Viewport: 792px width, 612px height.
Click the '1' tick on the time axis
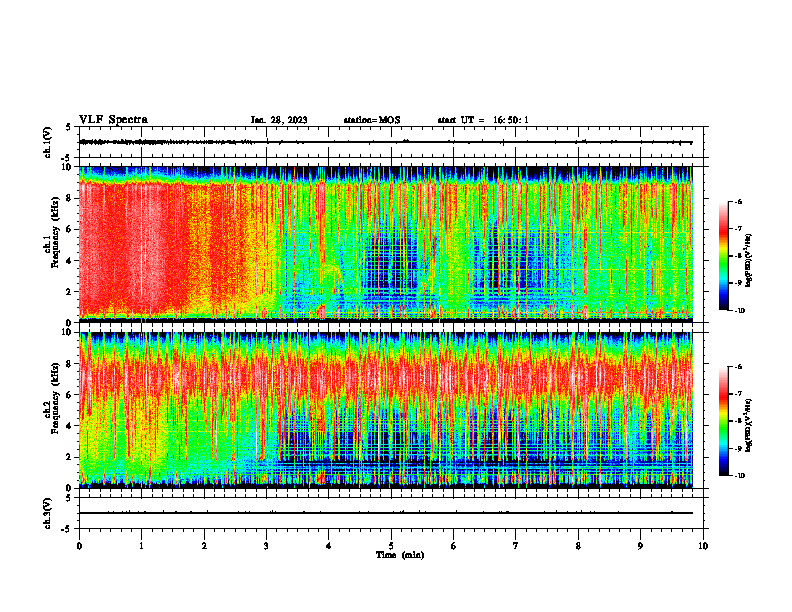[142, 546]
